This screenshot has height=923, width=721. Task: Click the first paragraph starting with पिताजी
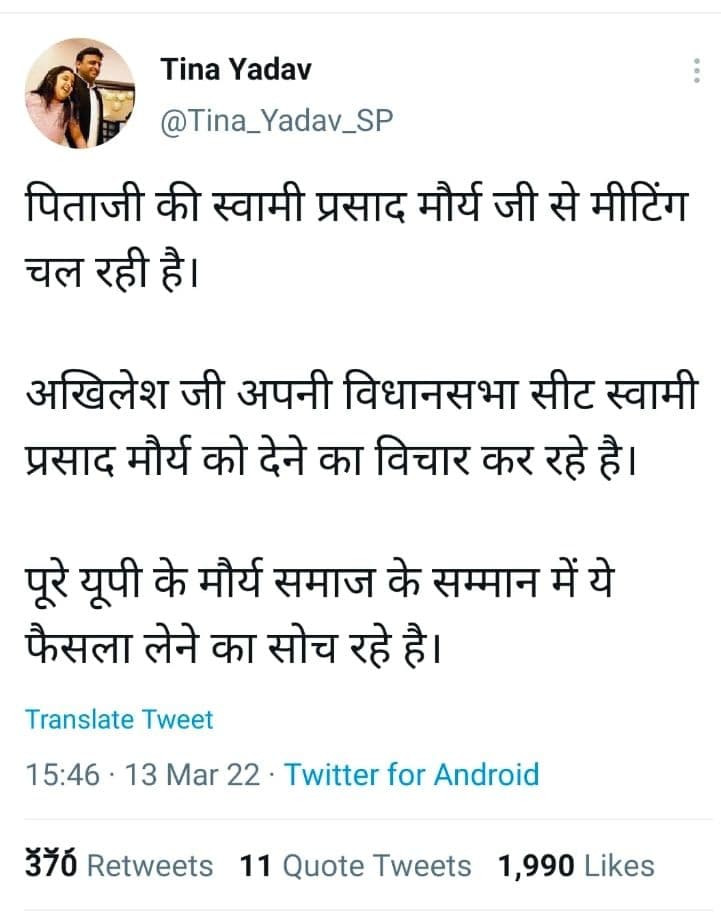(355, 240)
